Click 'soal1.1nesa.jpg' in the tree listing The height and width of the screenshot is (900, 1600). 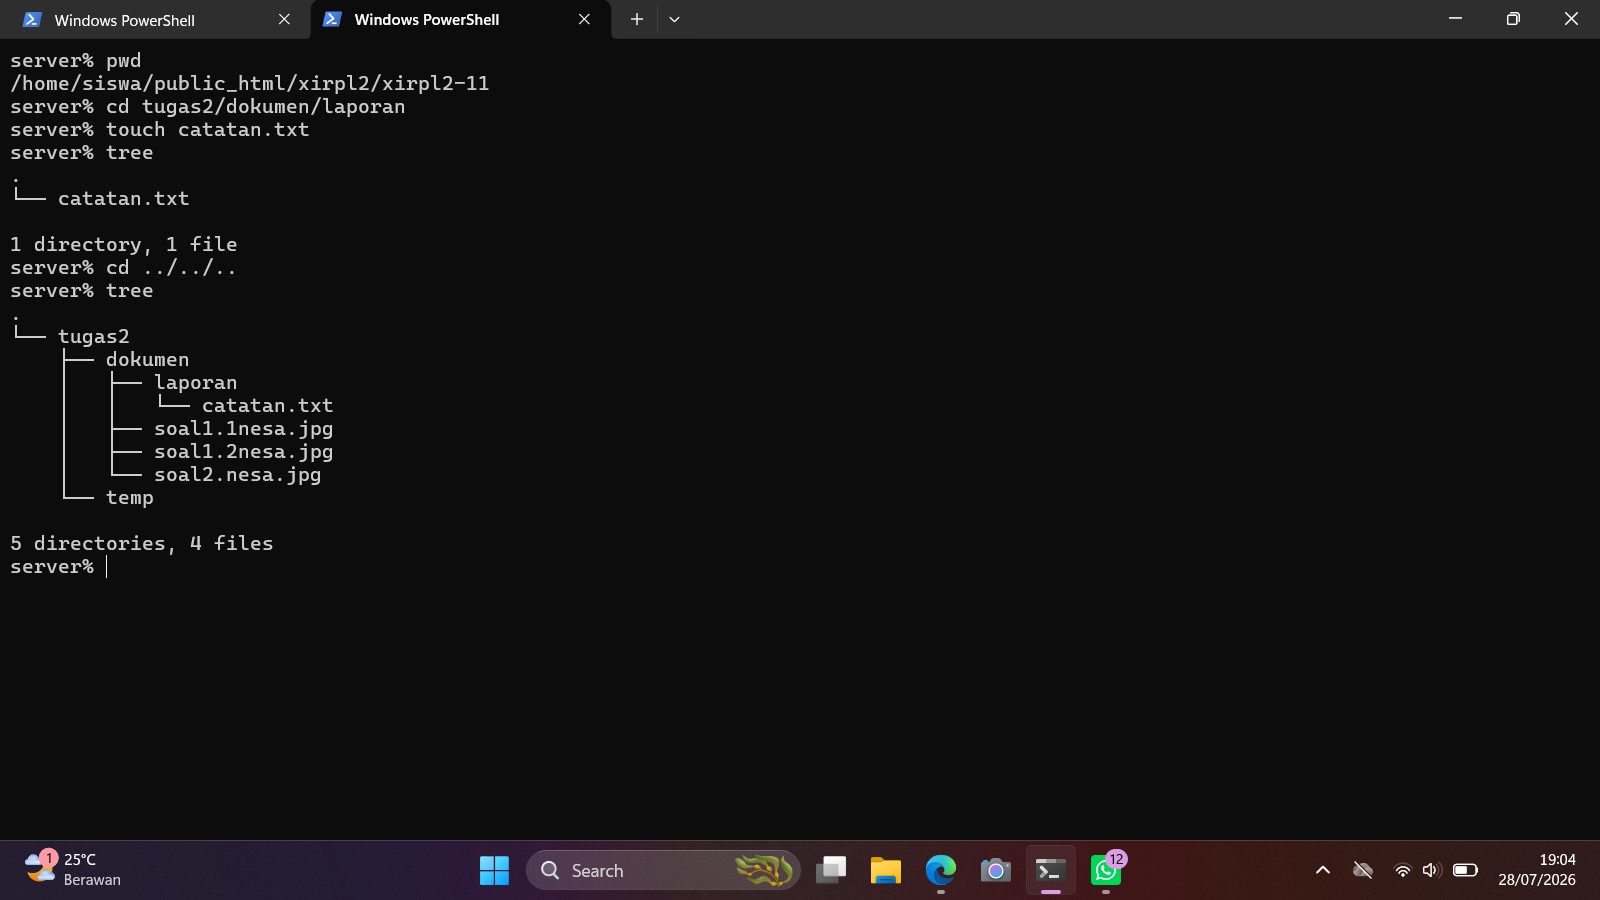point(244,429)
